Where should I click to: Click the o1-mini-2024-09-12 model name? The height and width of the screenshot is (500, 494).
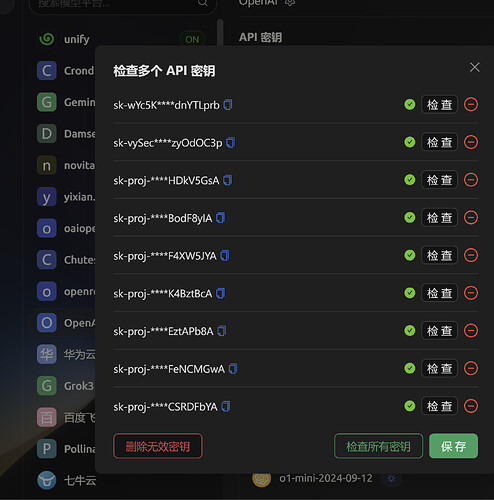(x=326, y=478)
